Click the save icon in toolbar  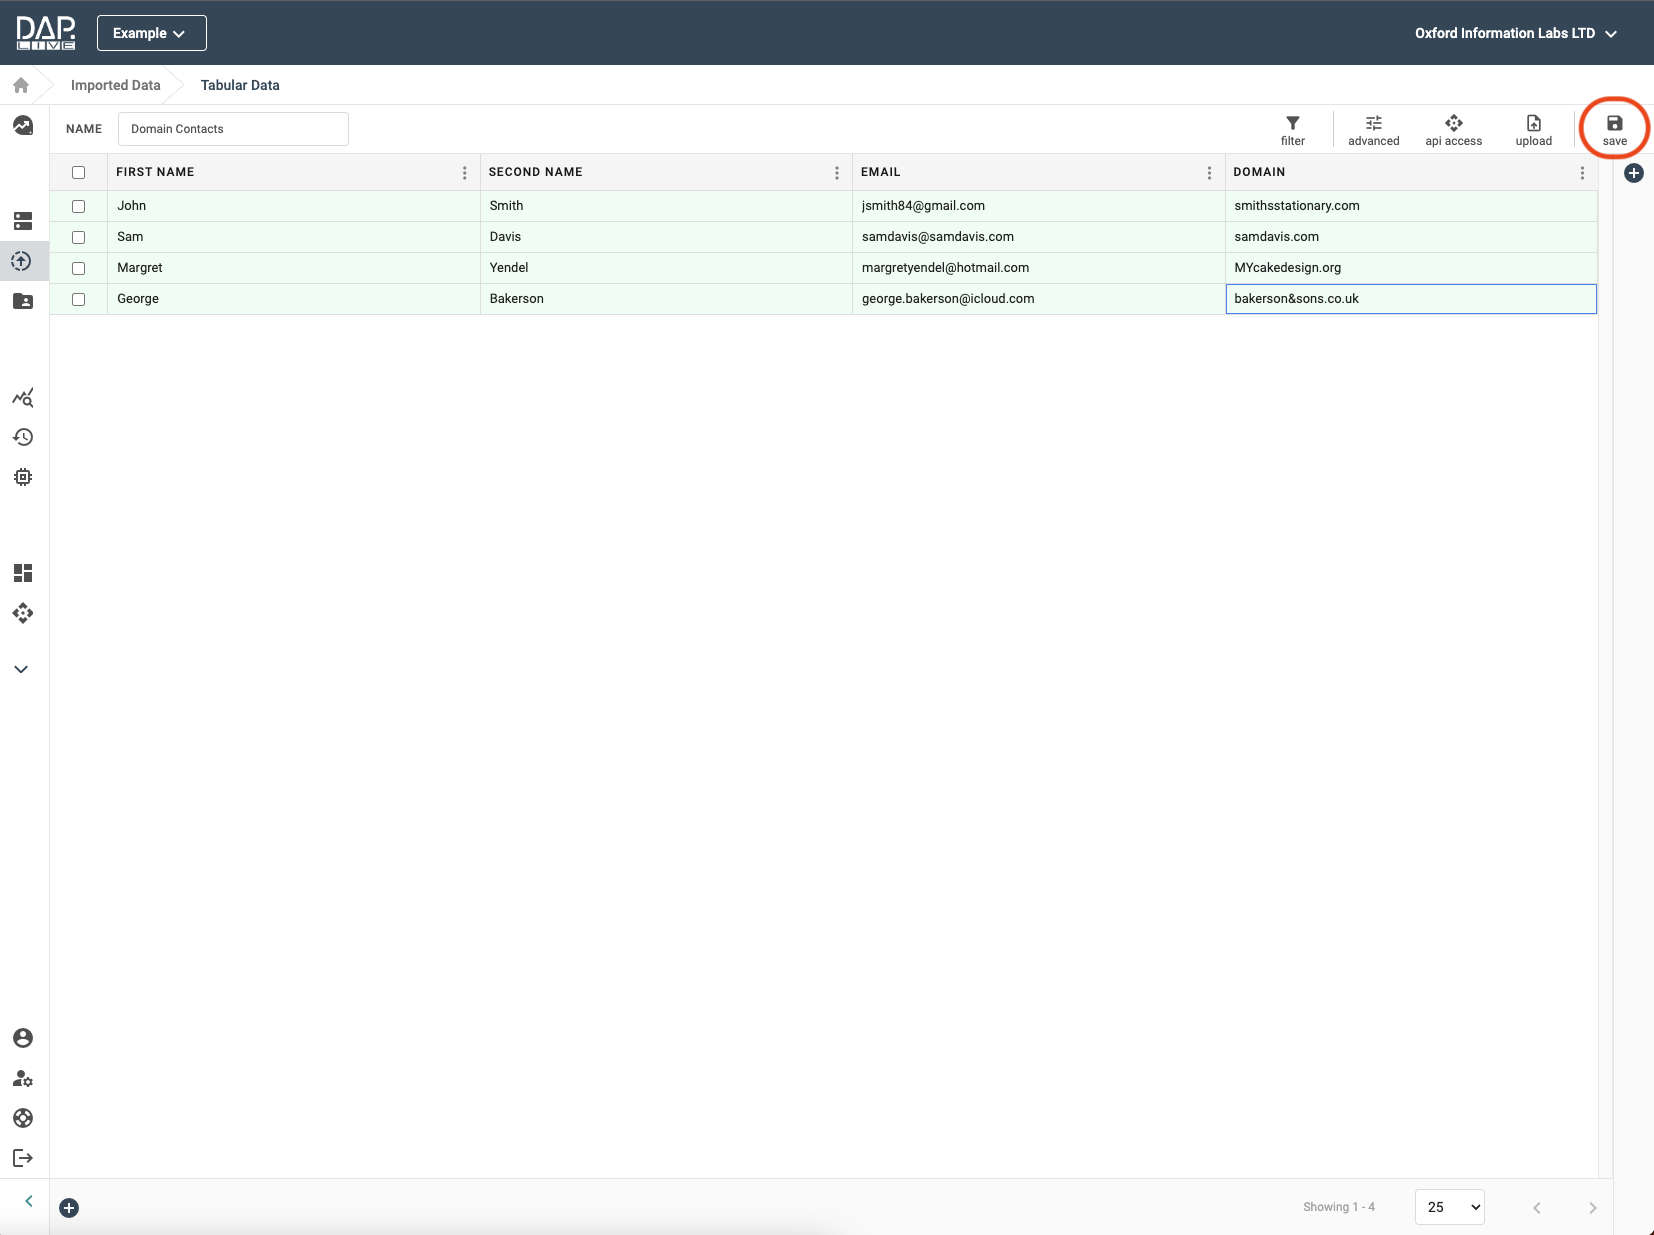[x=1614, y=128]
